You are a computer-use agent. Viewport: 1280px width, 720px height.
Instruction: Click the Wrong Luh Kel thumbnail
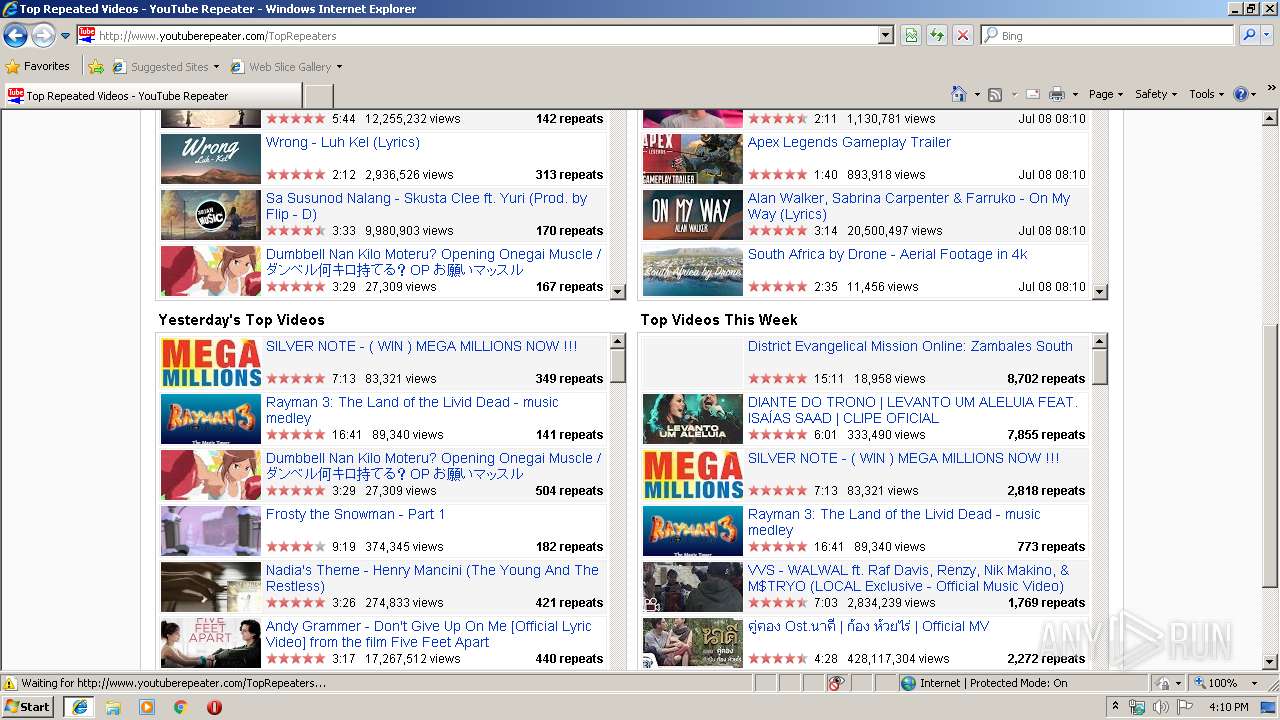pos(211,159)
